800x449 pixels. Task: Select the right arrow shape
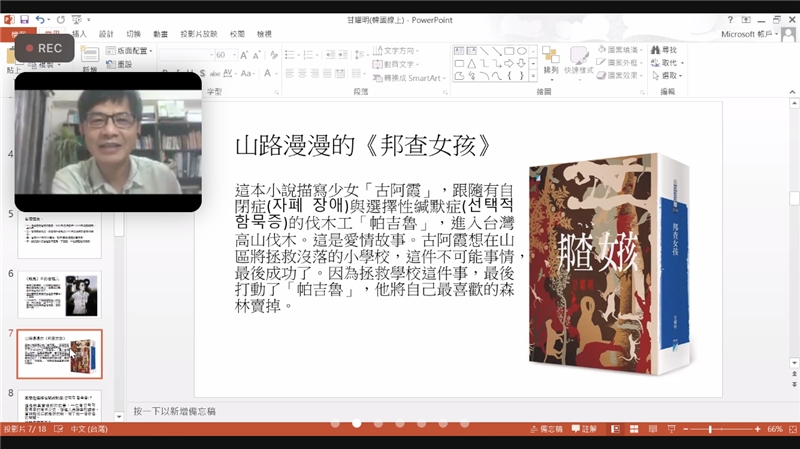click(509, 64)
